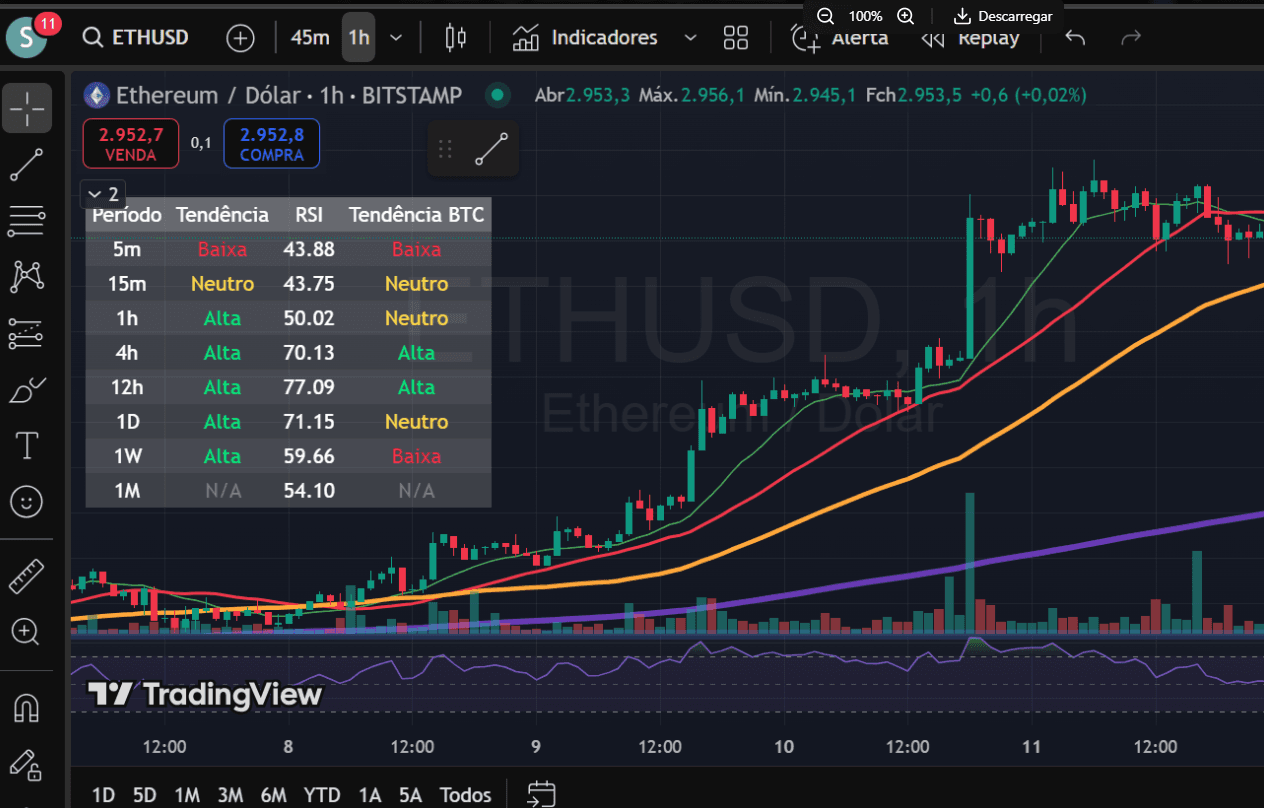Open ETHUSD symbol search
The height and width of the screenshot is (808, 1264).
(x=136, y=38)
